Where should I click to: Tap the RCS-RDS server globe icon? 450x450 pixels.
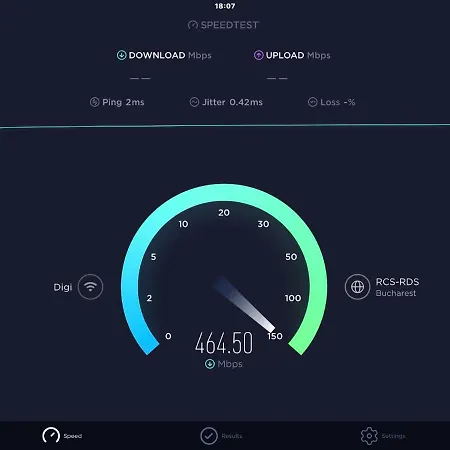click(x=357, y=287)
